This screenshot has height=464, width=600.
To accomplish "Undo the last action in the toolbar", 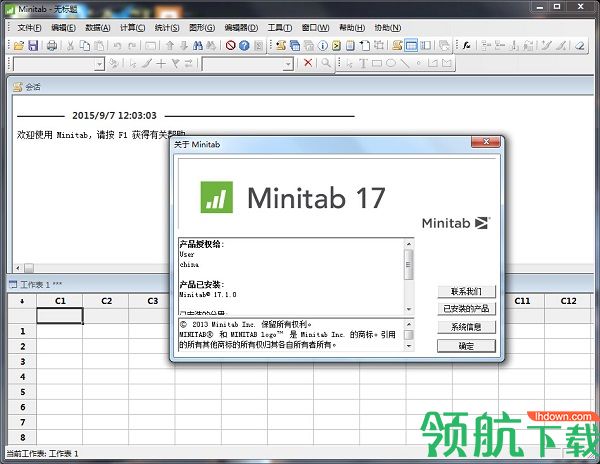I will 117,46.
